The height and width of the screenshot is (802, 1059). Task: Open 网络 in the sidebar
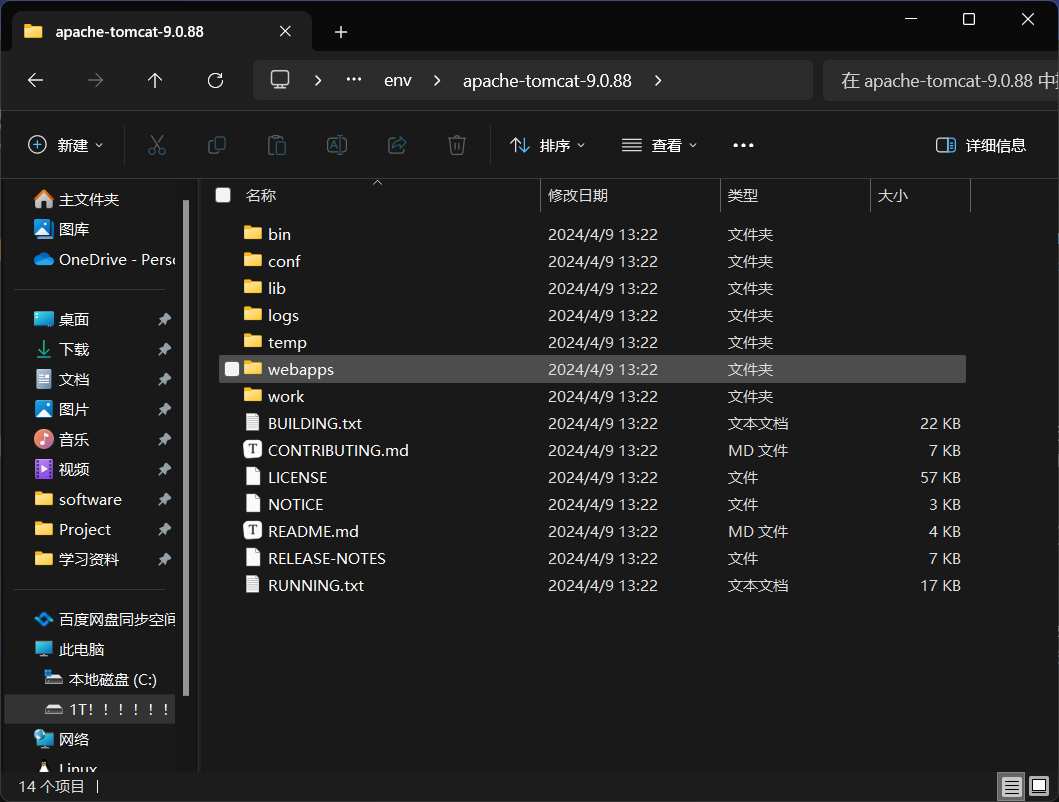pyautogui.click(x=61, y=739)
